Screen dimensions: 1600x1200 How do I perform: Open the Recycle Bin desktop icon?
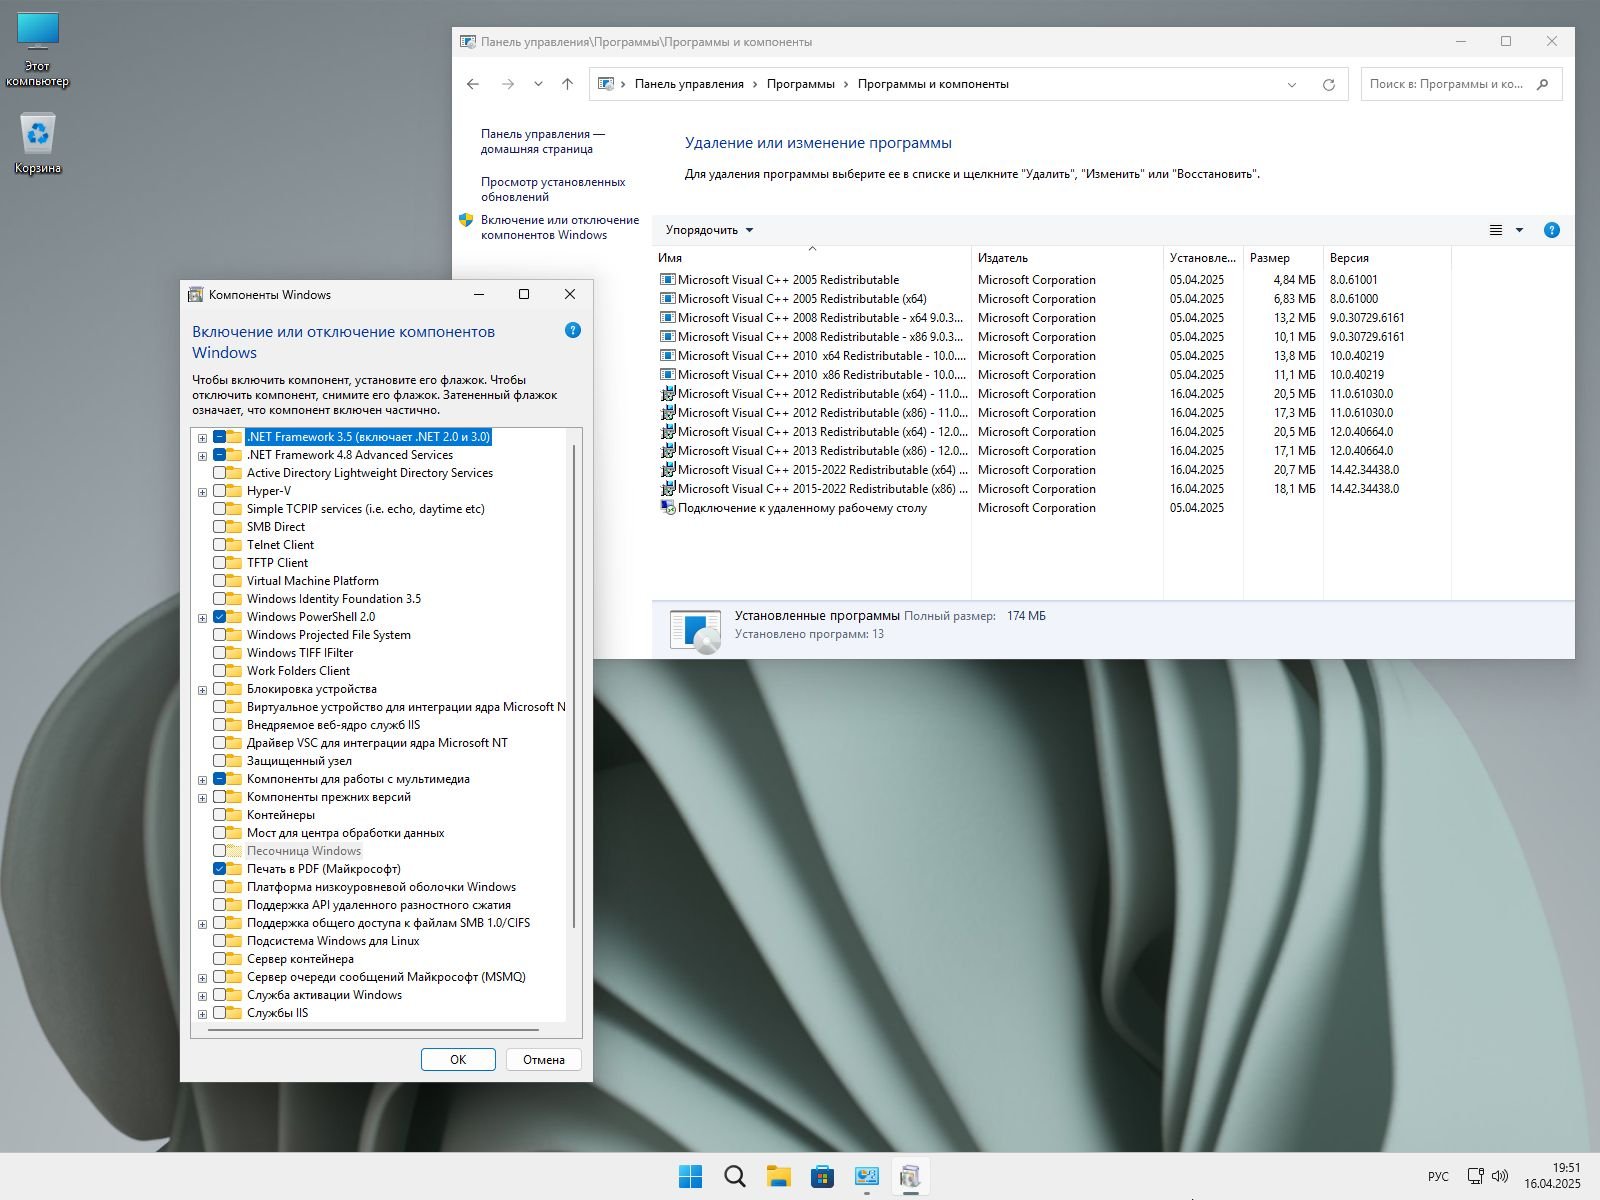point(38,143)
